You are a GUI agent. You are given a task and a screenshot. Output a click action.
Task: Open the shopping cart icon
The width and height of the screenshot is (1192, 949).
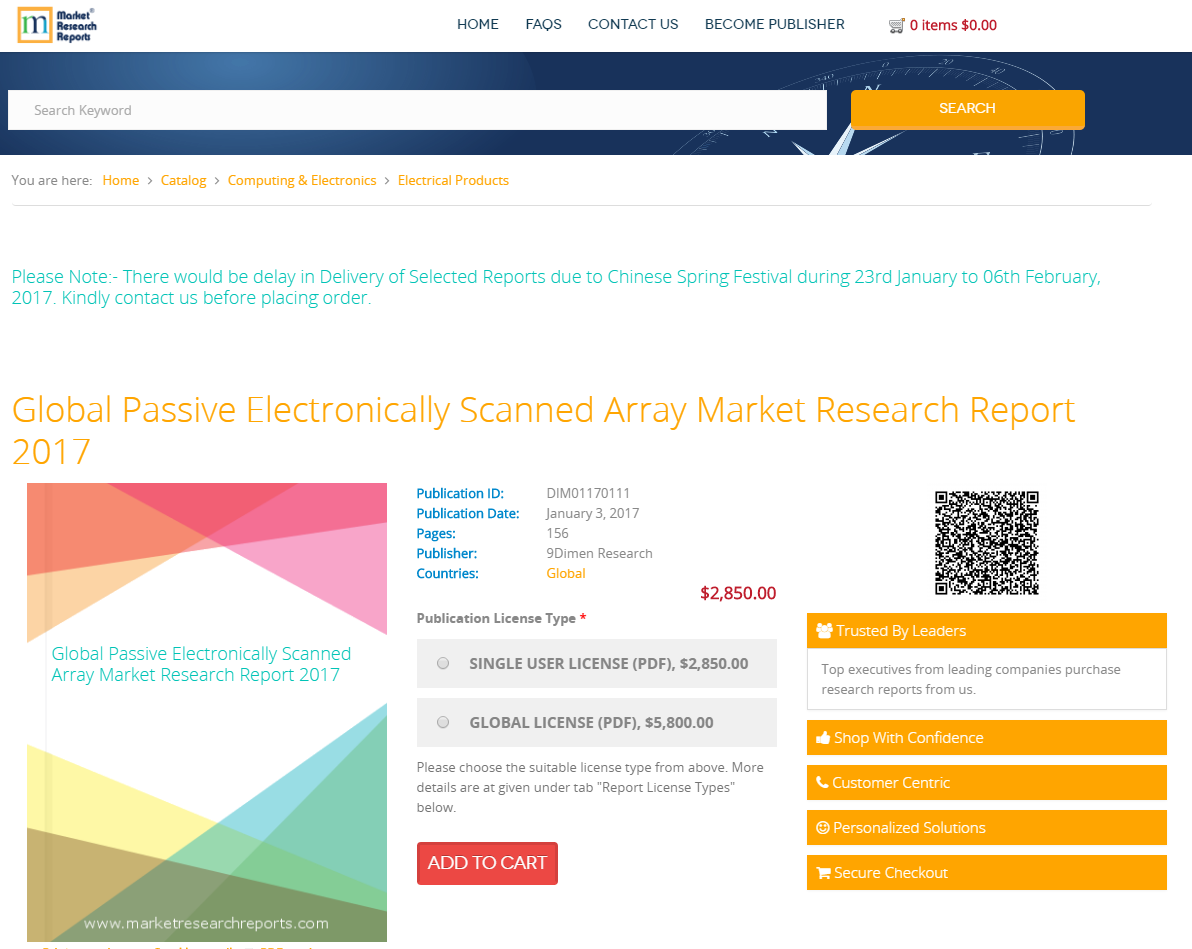[x=896, y=25]
